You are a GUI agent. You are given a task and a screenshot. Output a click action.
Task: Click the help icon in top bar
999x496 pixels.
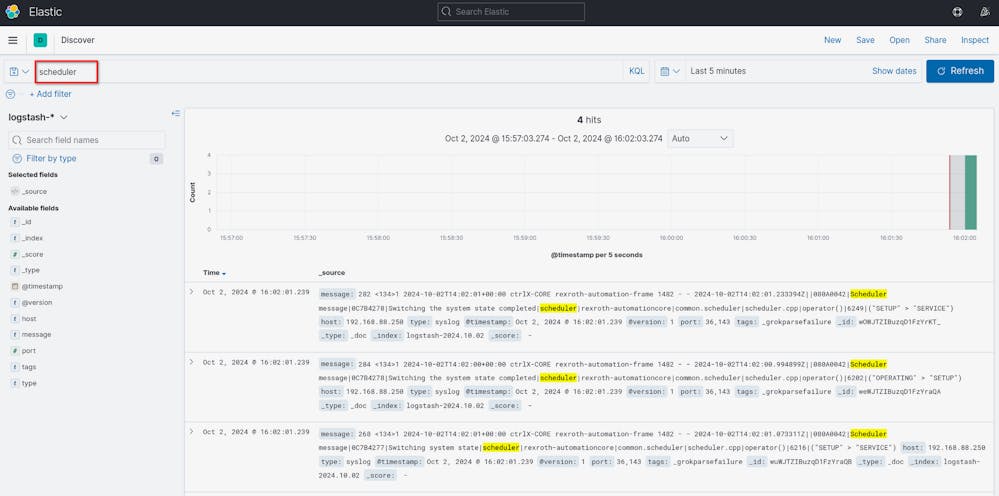pyautogui.click(x=957, y=12)
